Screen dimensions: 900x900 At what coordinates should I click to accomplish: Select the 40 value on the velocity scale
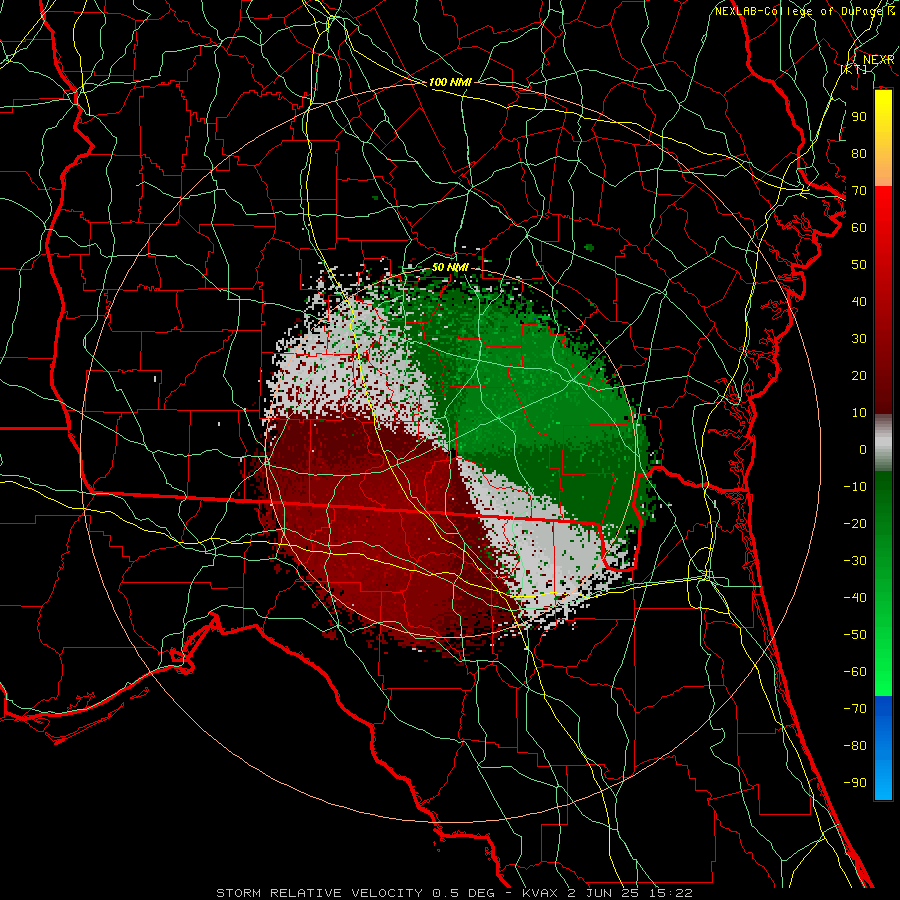click(859, 302)
